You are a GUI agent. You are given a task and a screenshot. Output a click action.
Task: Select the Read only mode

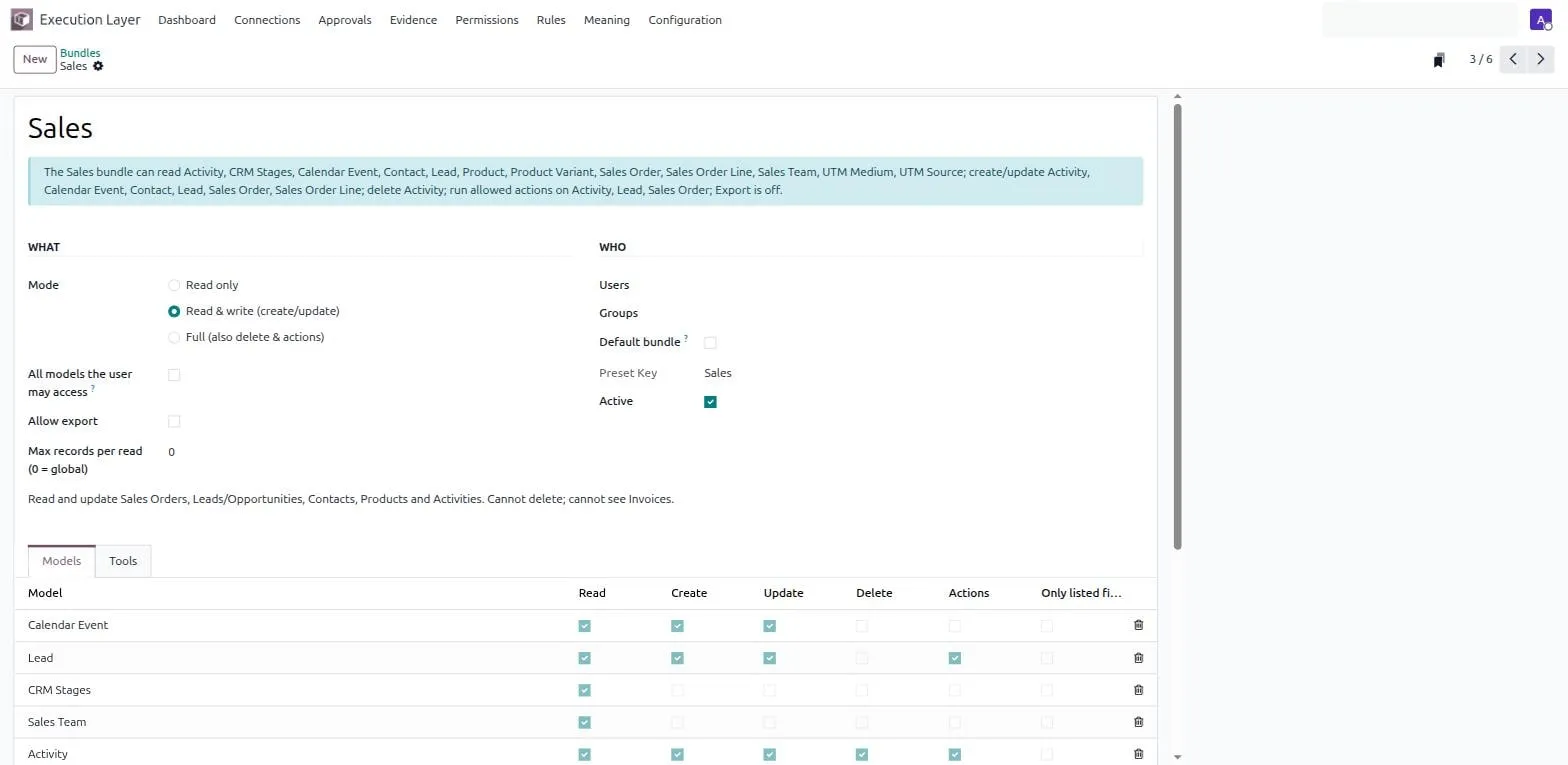click(174, 285)
